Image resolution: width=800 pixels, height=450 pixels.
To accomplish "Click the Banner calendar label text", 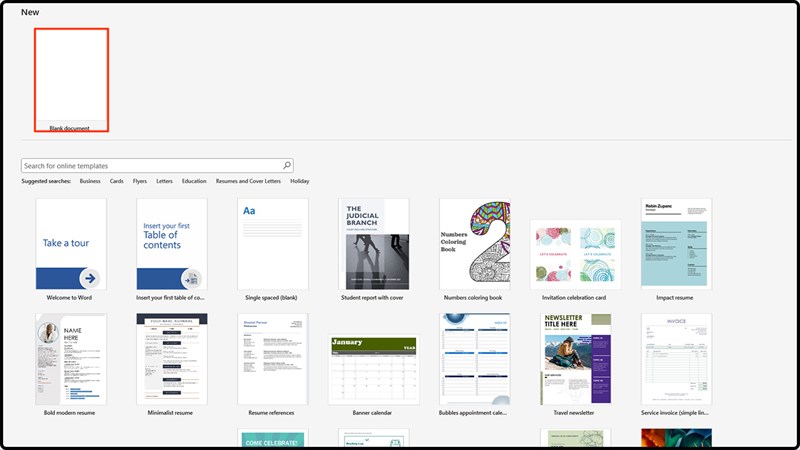I will [372, 413].
